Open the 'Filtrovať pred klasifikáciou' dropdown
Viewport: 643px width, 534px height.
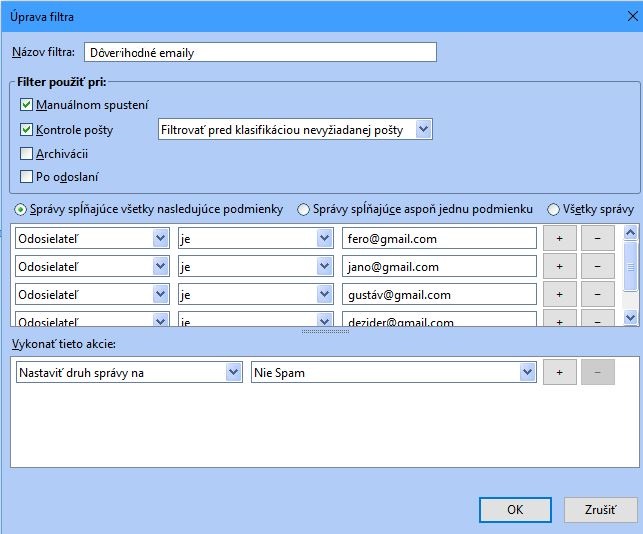[x=294, y=129]
